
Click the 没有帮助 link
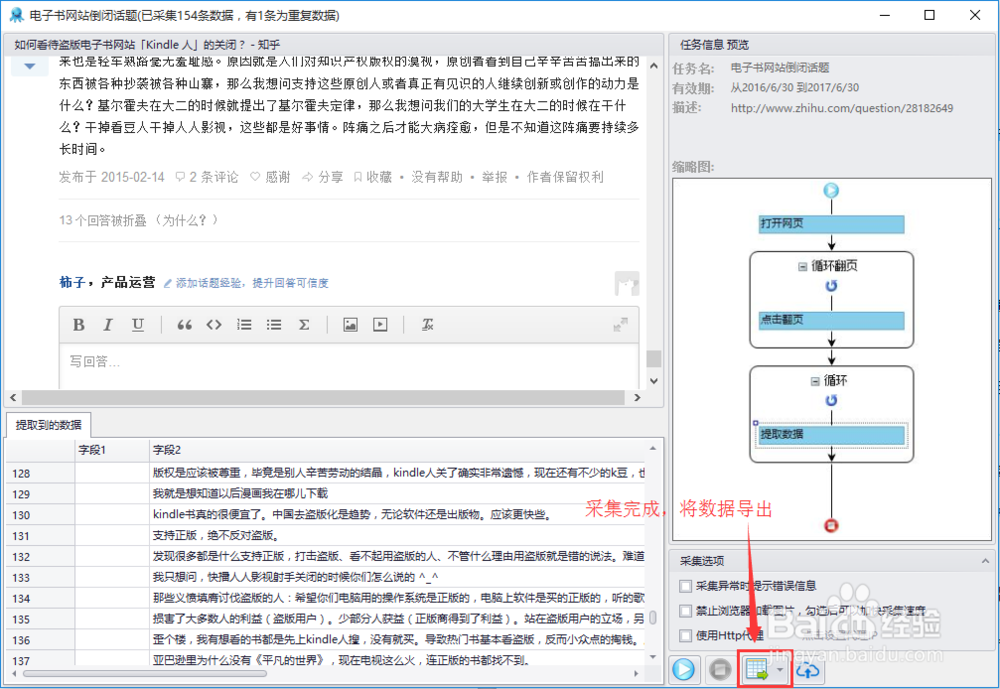(x=437, y=177)
